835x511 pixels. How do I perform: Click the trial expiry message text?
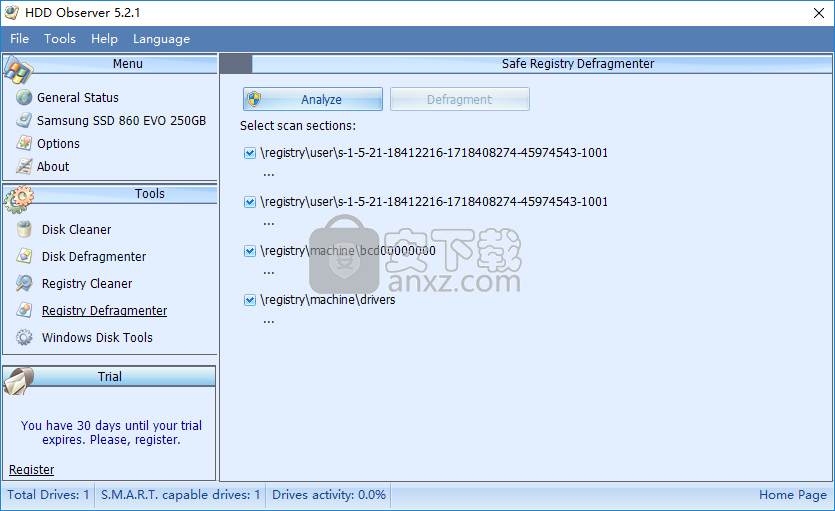pyautogui.click(x=111, y=432)
